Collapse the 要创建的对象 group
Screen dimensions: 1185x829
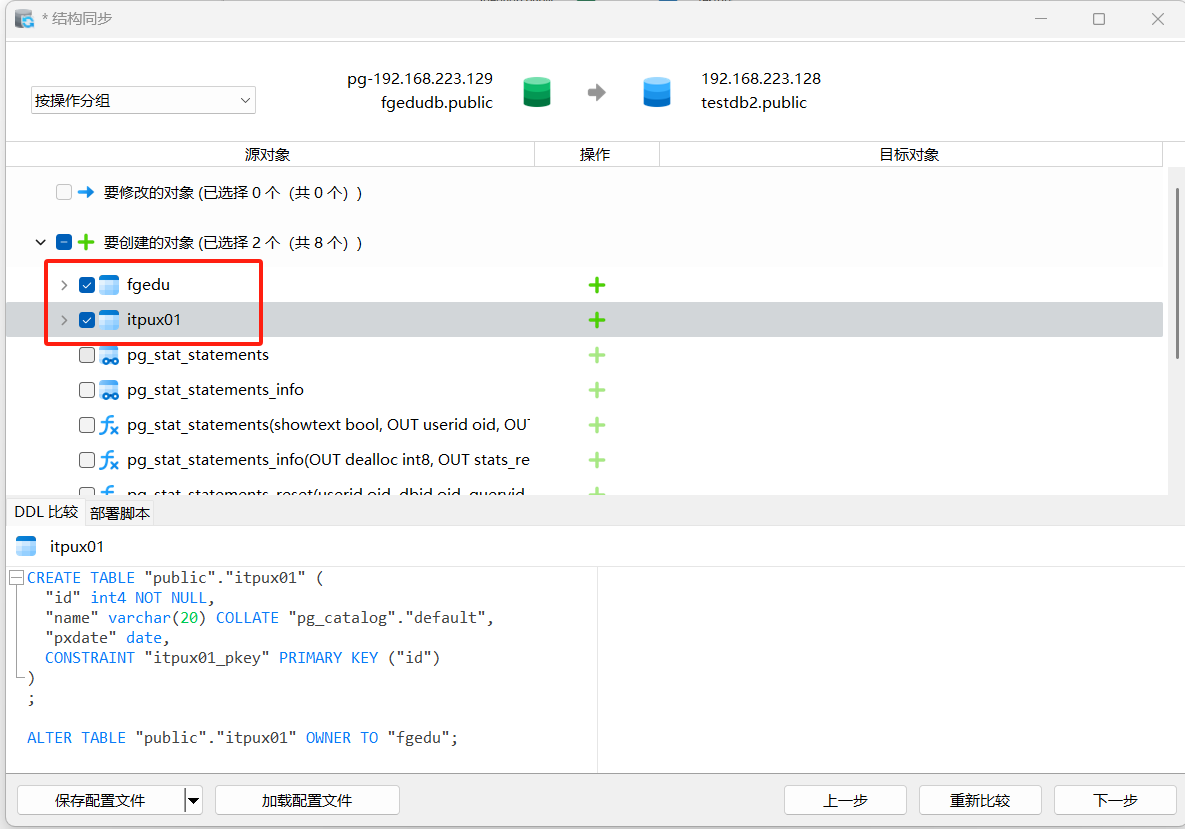40,242
